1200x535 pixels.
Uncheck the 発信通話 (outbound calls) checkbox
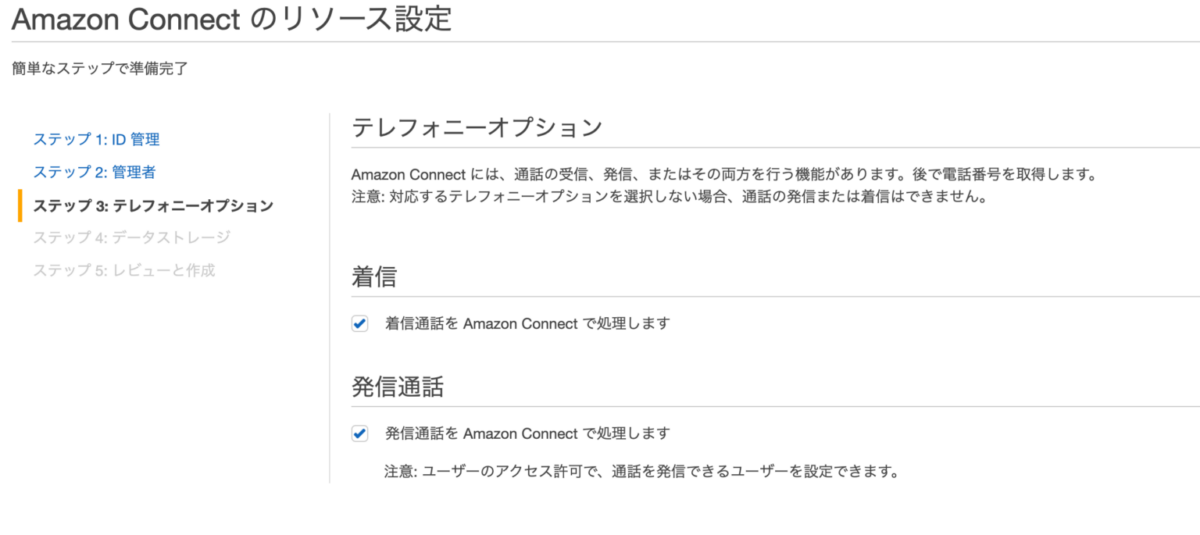pyautogui.click(x=360, y=434)
